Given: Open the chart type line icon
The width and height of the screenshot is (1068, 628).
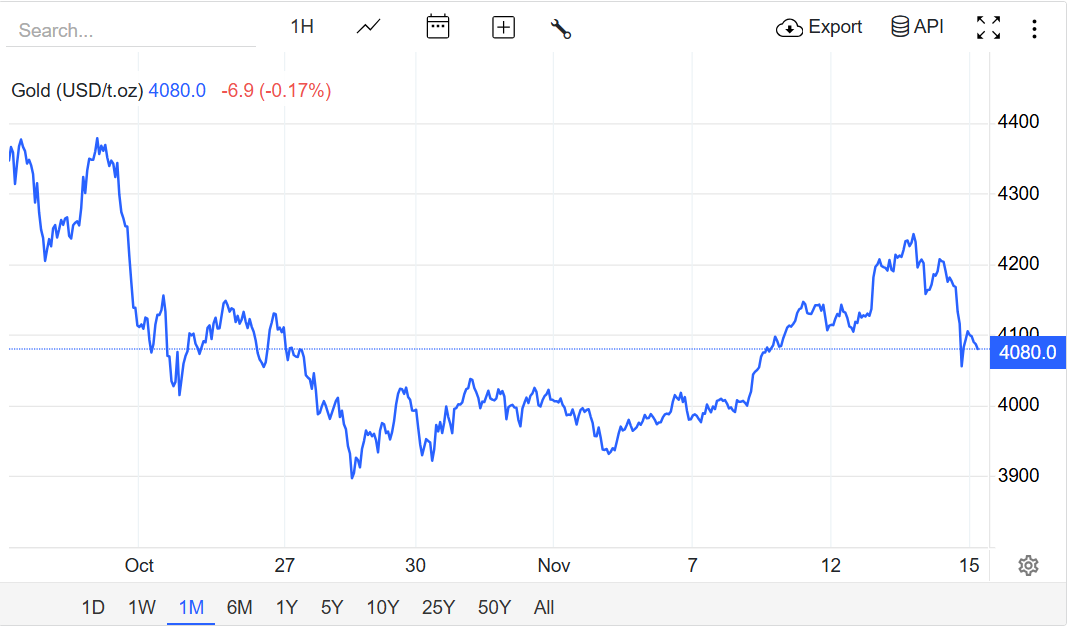Looking at the screenshot, I should (x=368, y=27).
